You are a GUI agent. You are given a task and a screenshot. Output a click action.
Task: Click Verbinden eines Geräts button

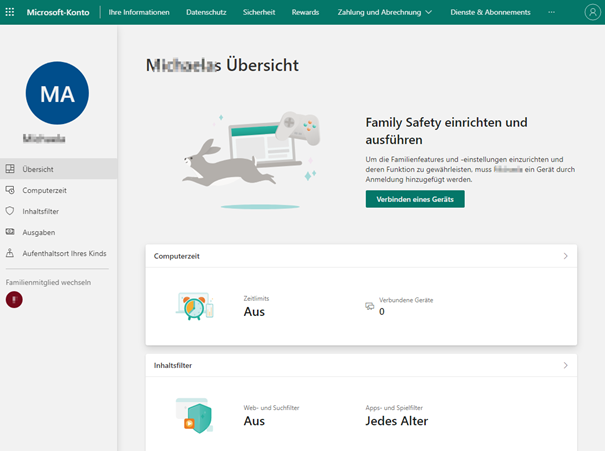click(415, 199)
